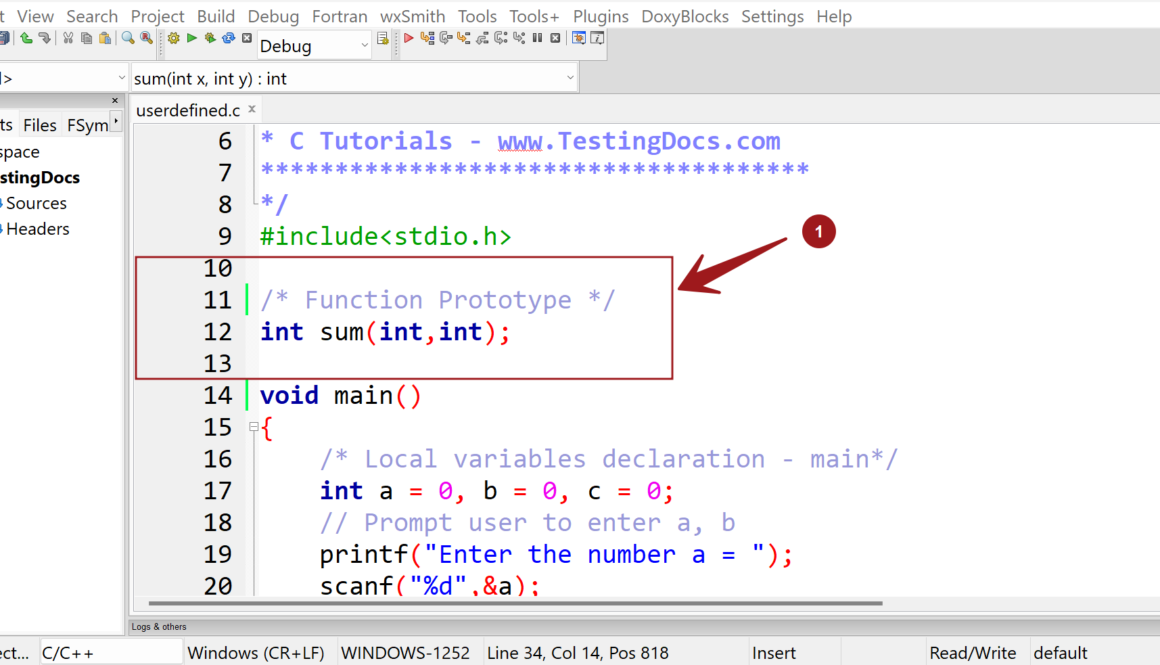Click the Undo arrow icon

(x=26, y=40)
